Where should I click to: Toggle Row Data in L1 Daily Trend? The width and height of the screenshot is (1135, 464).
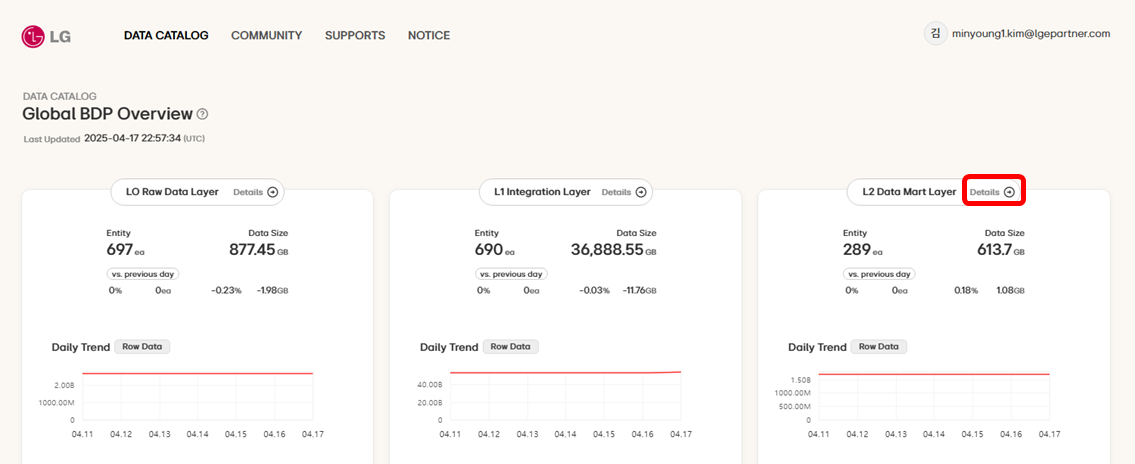[510, 347]
